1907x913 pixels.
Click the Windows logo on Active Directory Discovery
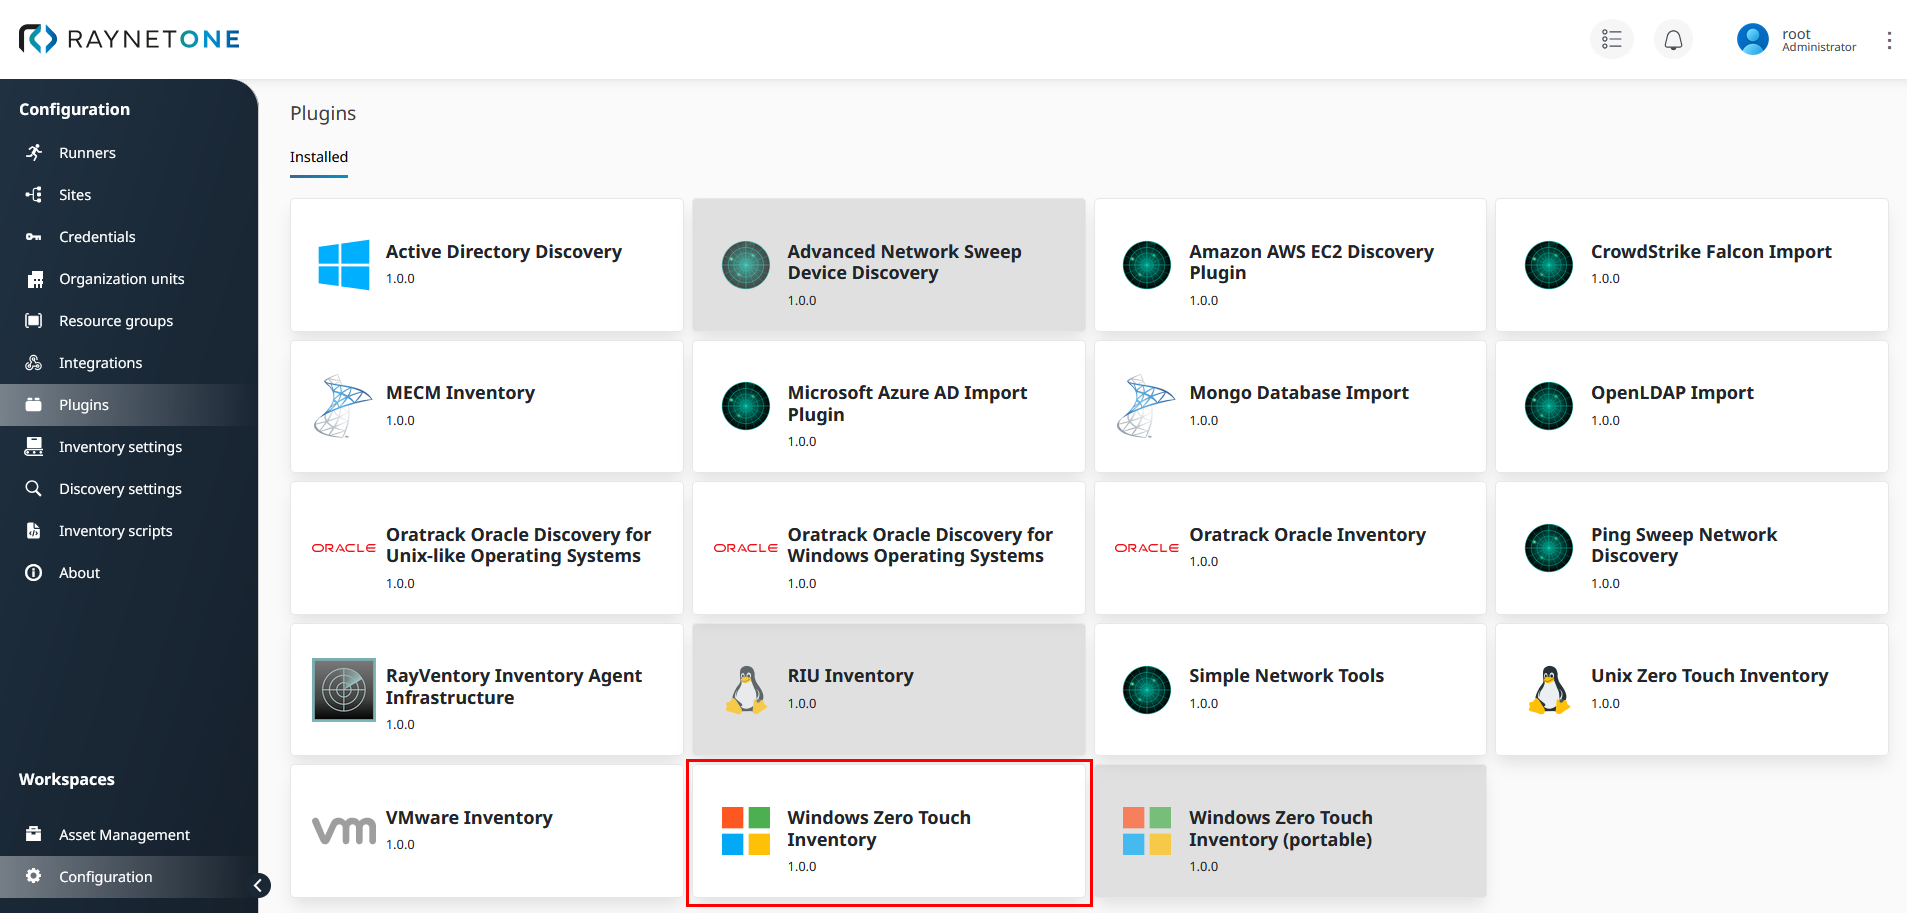(x=343, y=265)
